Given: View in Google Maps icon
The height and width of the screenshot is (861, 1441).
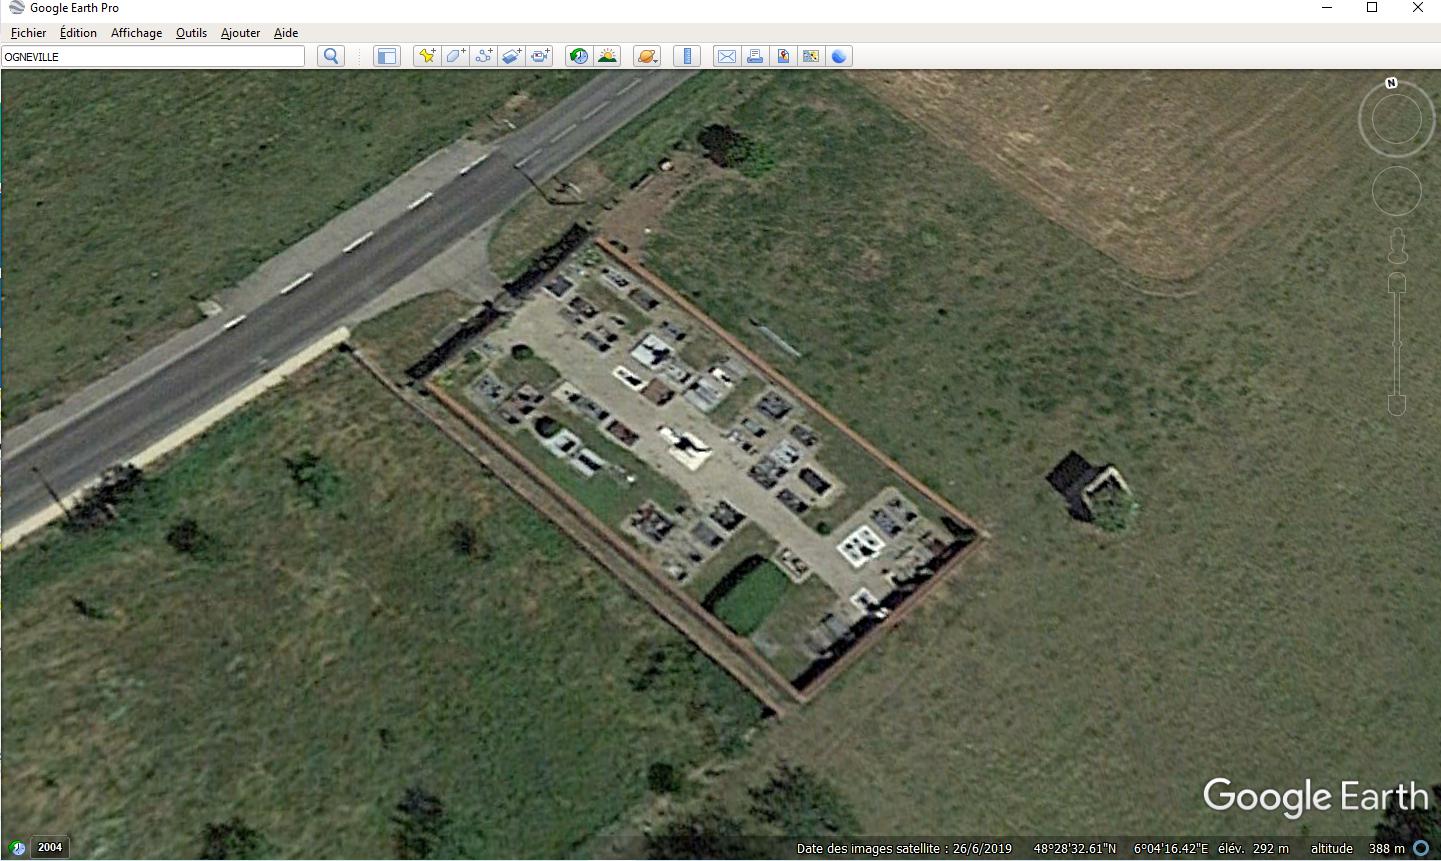Looking at the screenshot, I should (x=811, y=56).
